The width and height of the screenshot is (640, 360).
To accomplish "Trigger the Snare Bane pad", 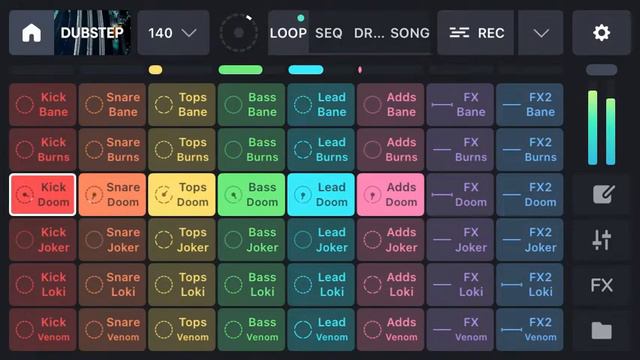I will click(x=112, y=104).
